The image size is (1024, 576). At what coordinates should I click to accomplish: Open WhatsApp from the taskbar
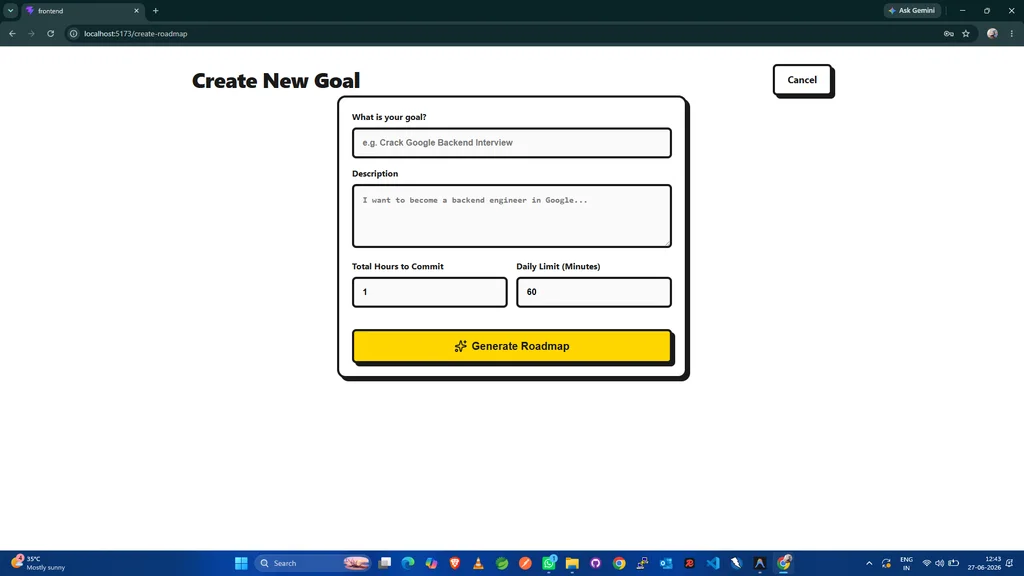549,563
